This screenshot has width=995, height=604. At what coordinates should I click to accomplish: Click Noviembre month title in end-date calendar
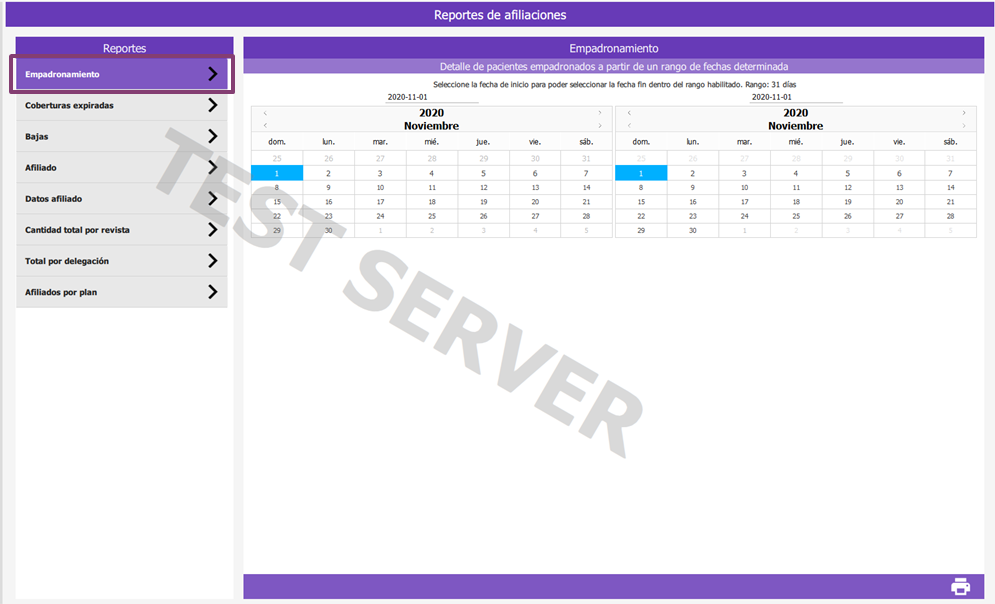(796, 126)
